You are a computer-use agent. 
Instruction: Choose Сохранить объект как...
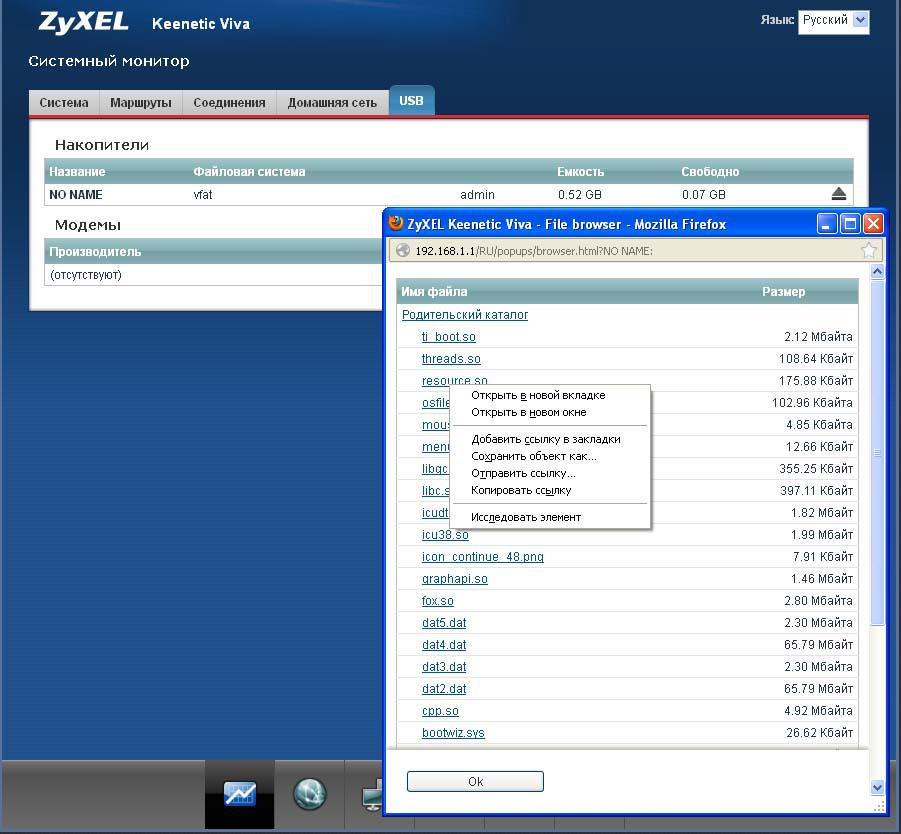pos(534,456)
